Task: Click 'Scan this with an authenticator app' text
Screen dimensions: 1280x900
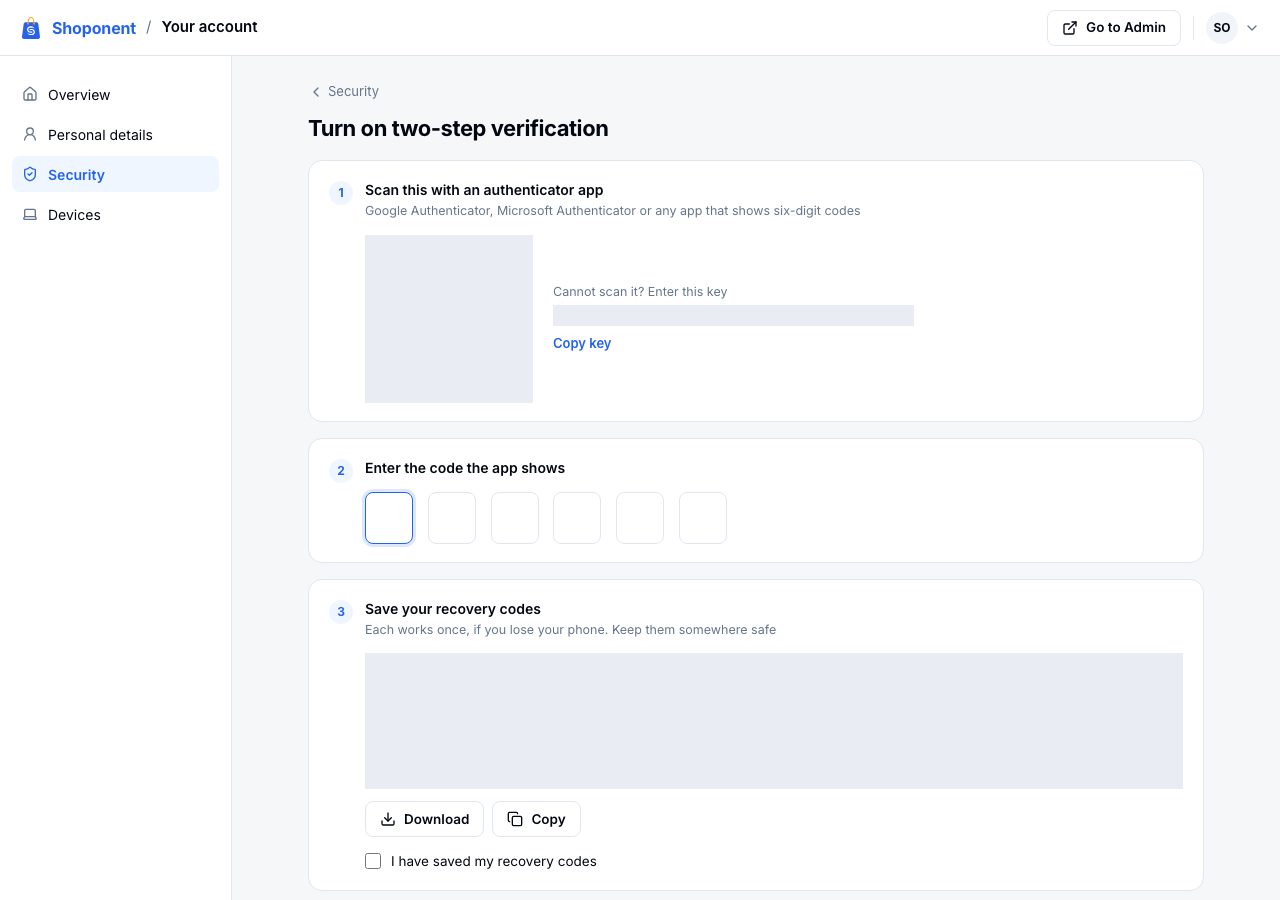Action: coord(484,190)
